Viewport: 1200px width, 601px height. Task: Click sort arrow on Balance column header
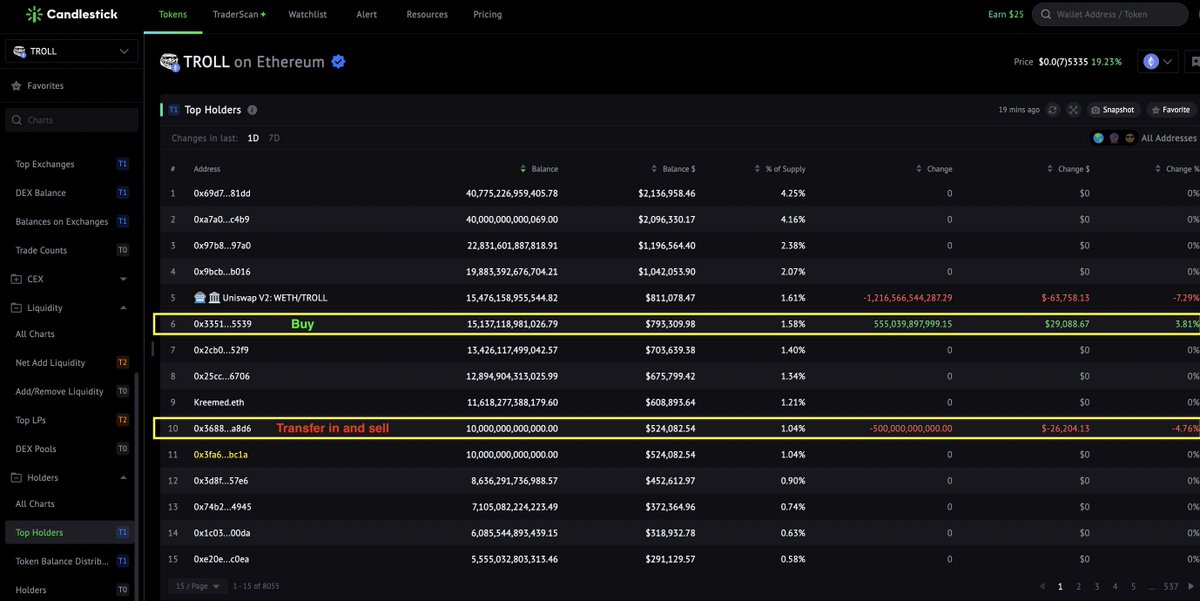tap(523, 170)
